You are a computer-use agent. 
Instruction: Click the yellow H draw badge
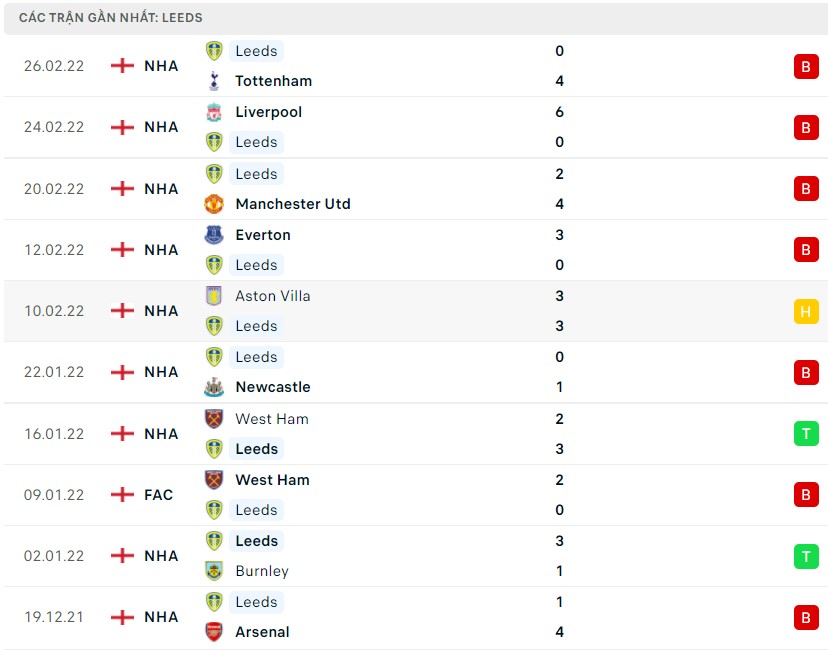[x=806, y=311]
